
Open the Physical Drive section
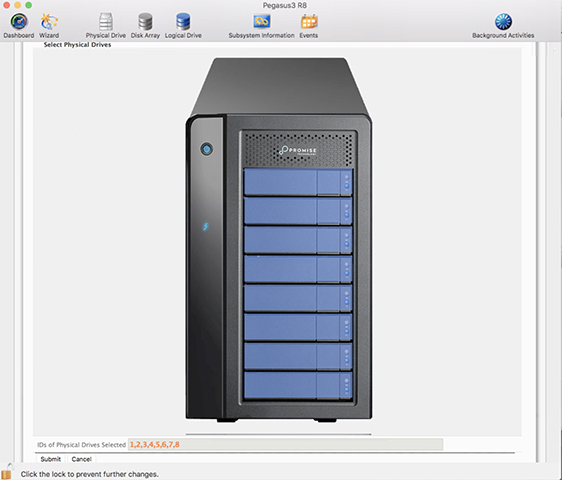(105, 26)
